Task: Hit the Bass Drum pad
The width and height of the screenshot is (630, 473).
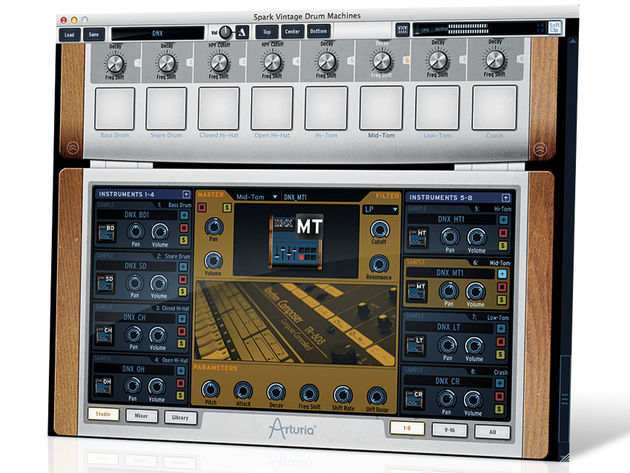Action: (115, 109)
